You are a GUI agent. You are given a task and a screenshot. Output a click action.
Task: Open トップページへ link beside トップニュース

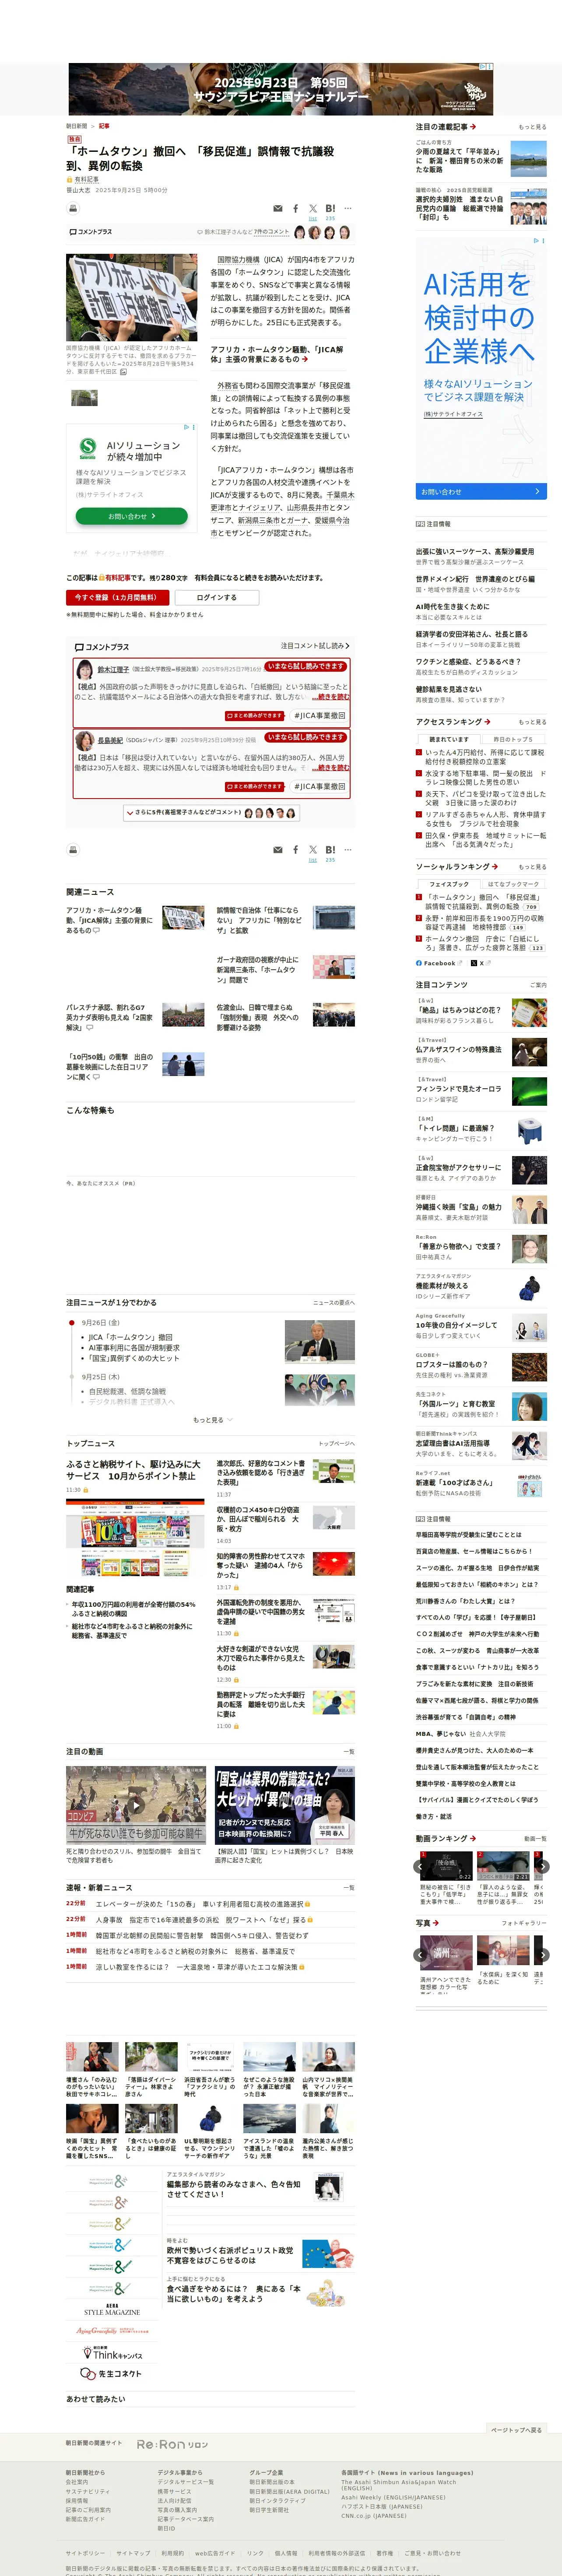[337, 1444]
